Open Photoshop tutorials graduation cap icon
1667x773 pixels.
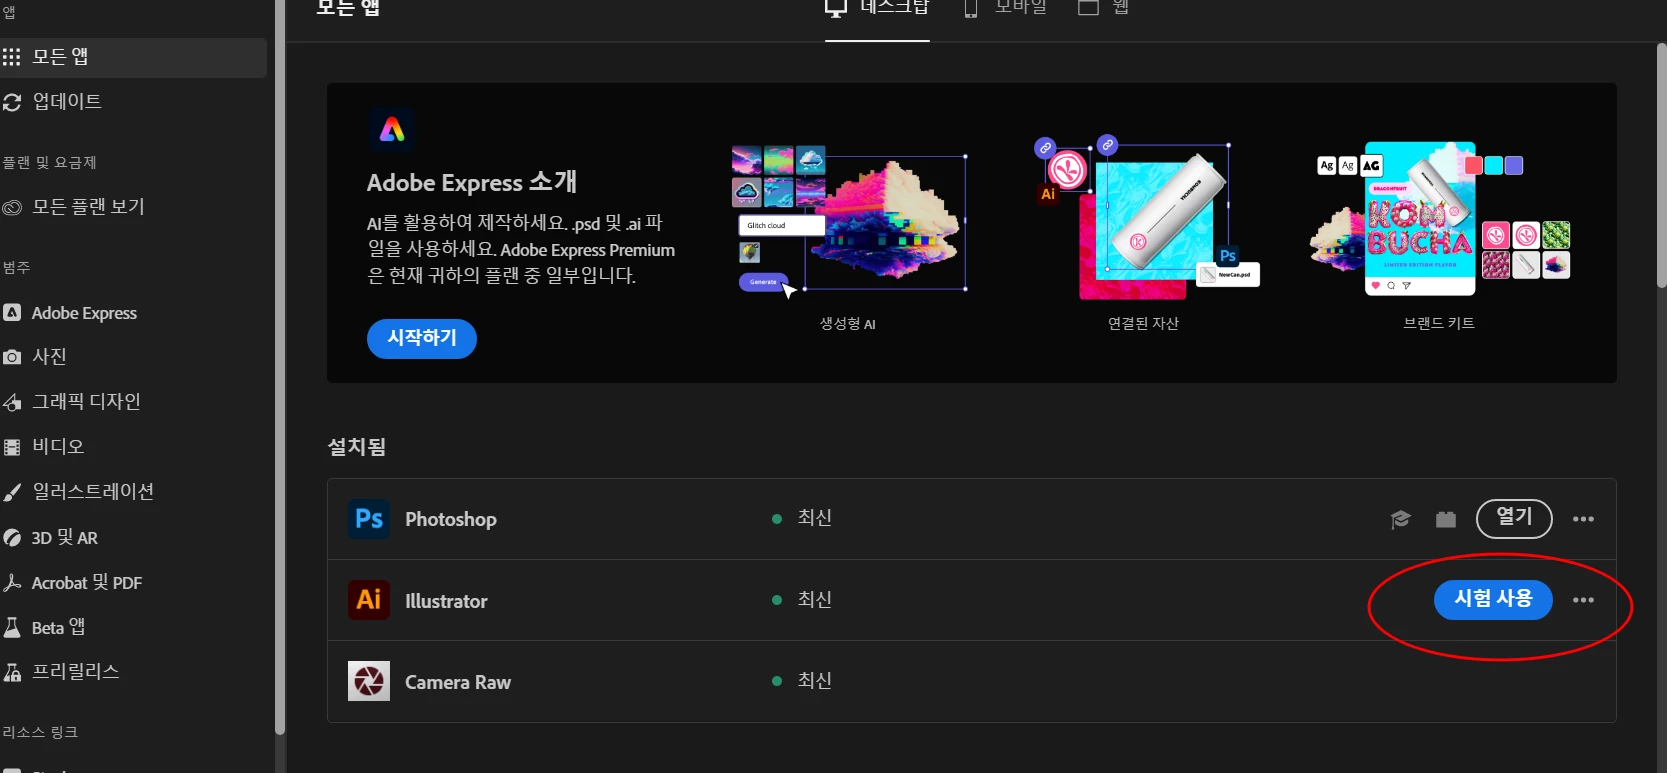click(x=1400, y=519)
